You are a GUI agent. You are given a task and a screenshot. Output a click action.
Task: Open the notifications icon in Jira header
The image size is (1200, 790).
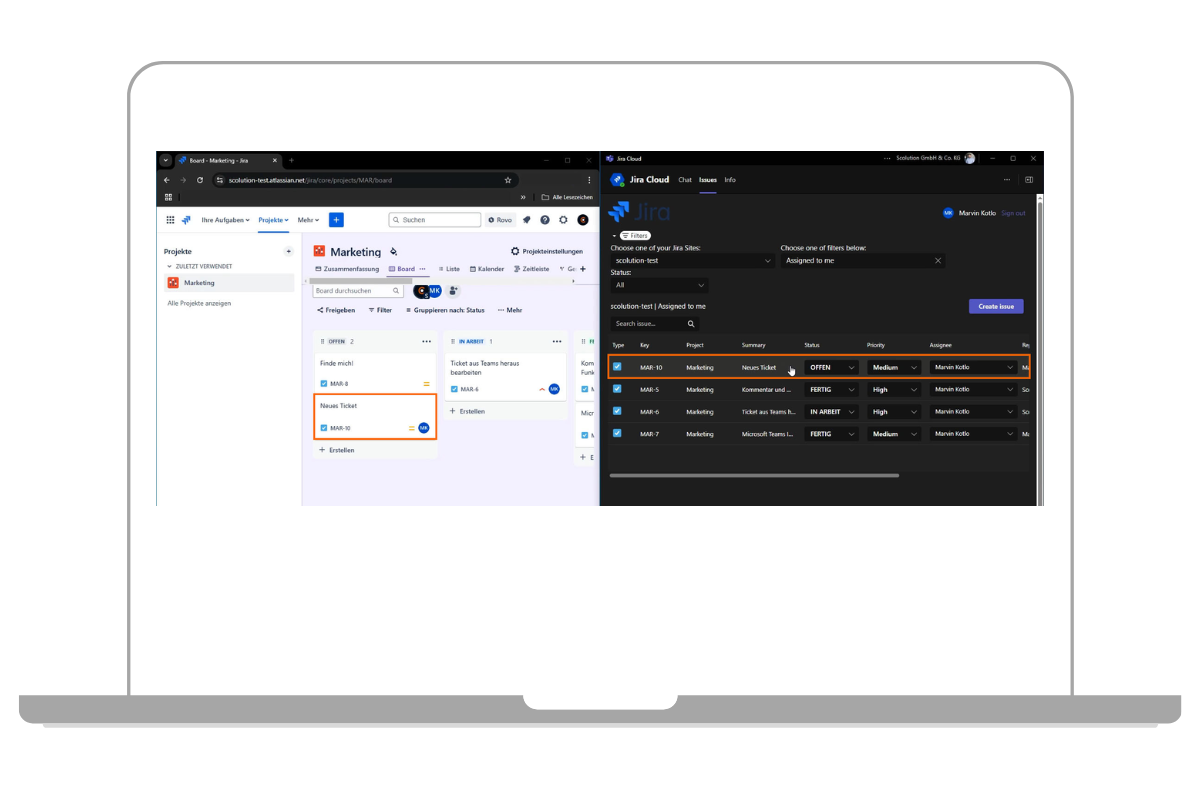click(x=527, y=220)
